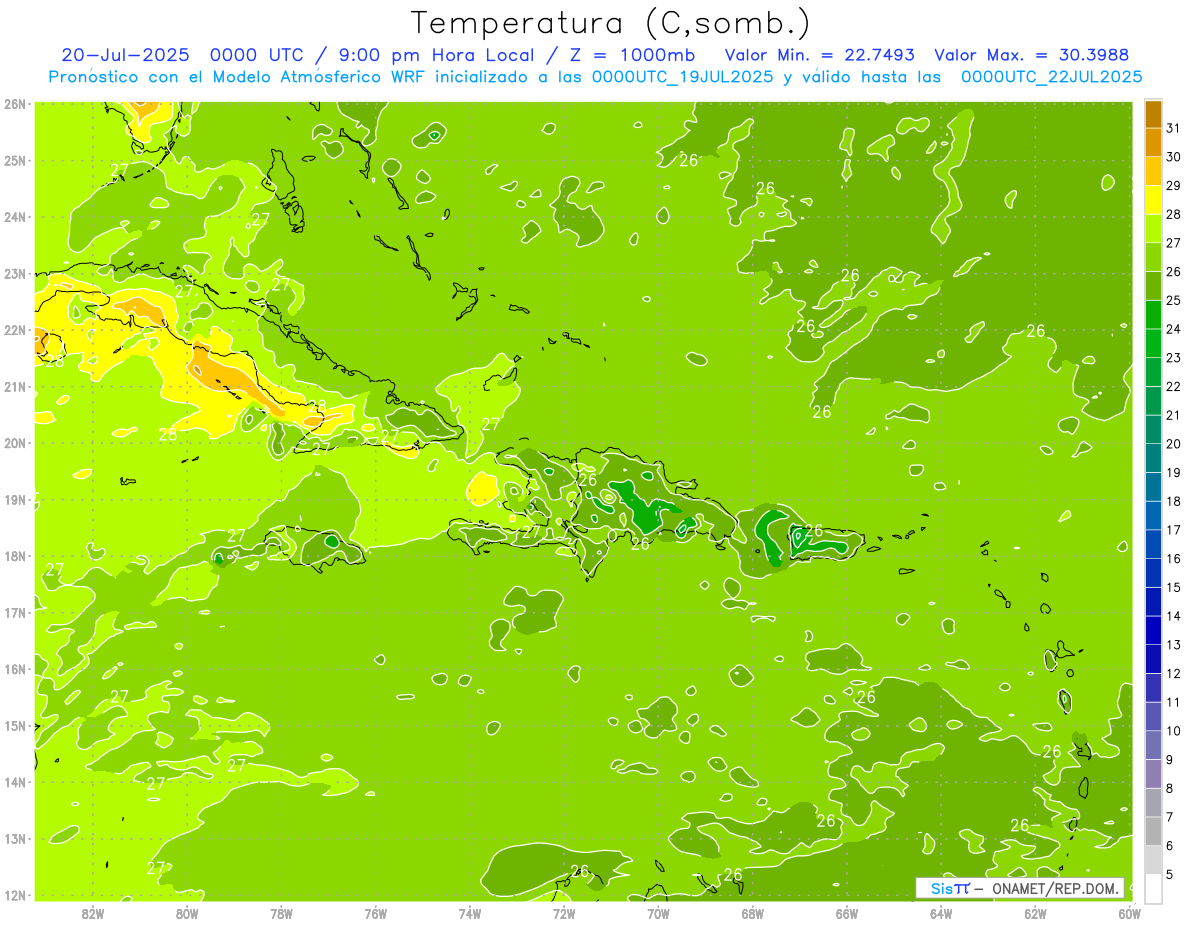The width and height of the screenshot is (1200, 927).
Task: Click the 26N latitude axis label
Action: [x=15, y=104]
